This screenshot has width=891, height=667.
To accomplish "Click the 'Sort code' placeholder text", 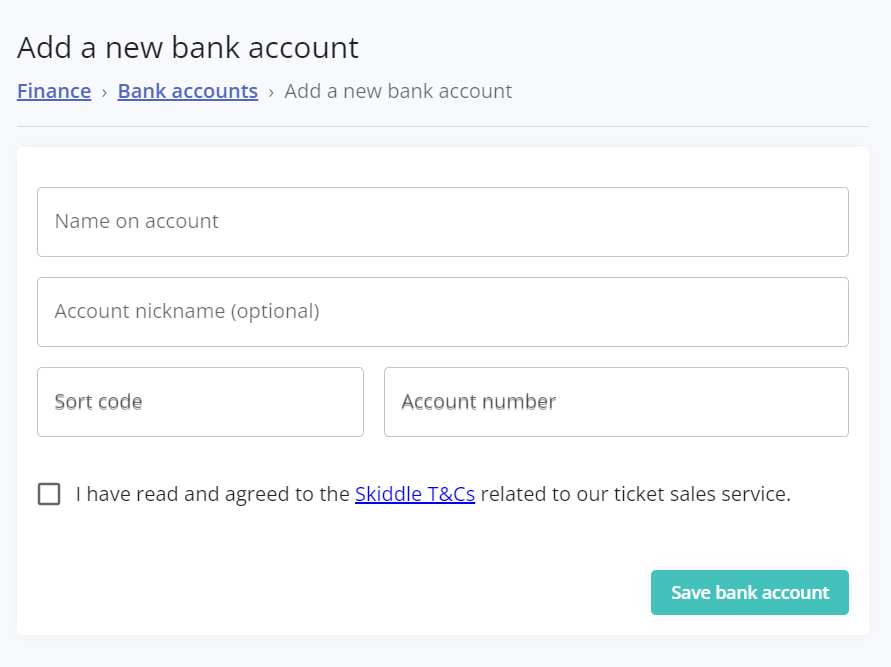I will click(98, 402).
